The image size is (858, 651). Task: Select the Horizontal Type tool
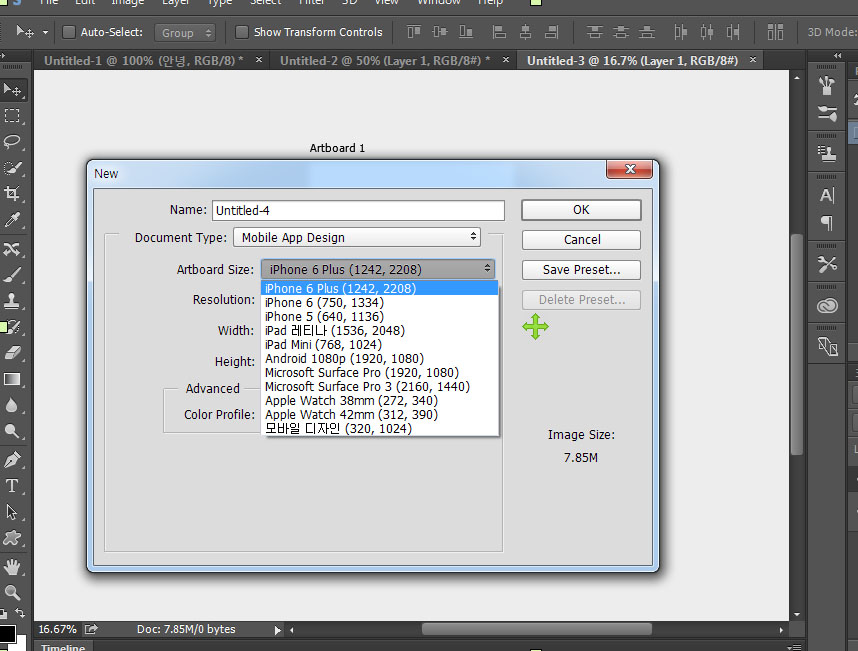[x=13, y=486]
